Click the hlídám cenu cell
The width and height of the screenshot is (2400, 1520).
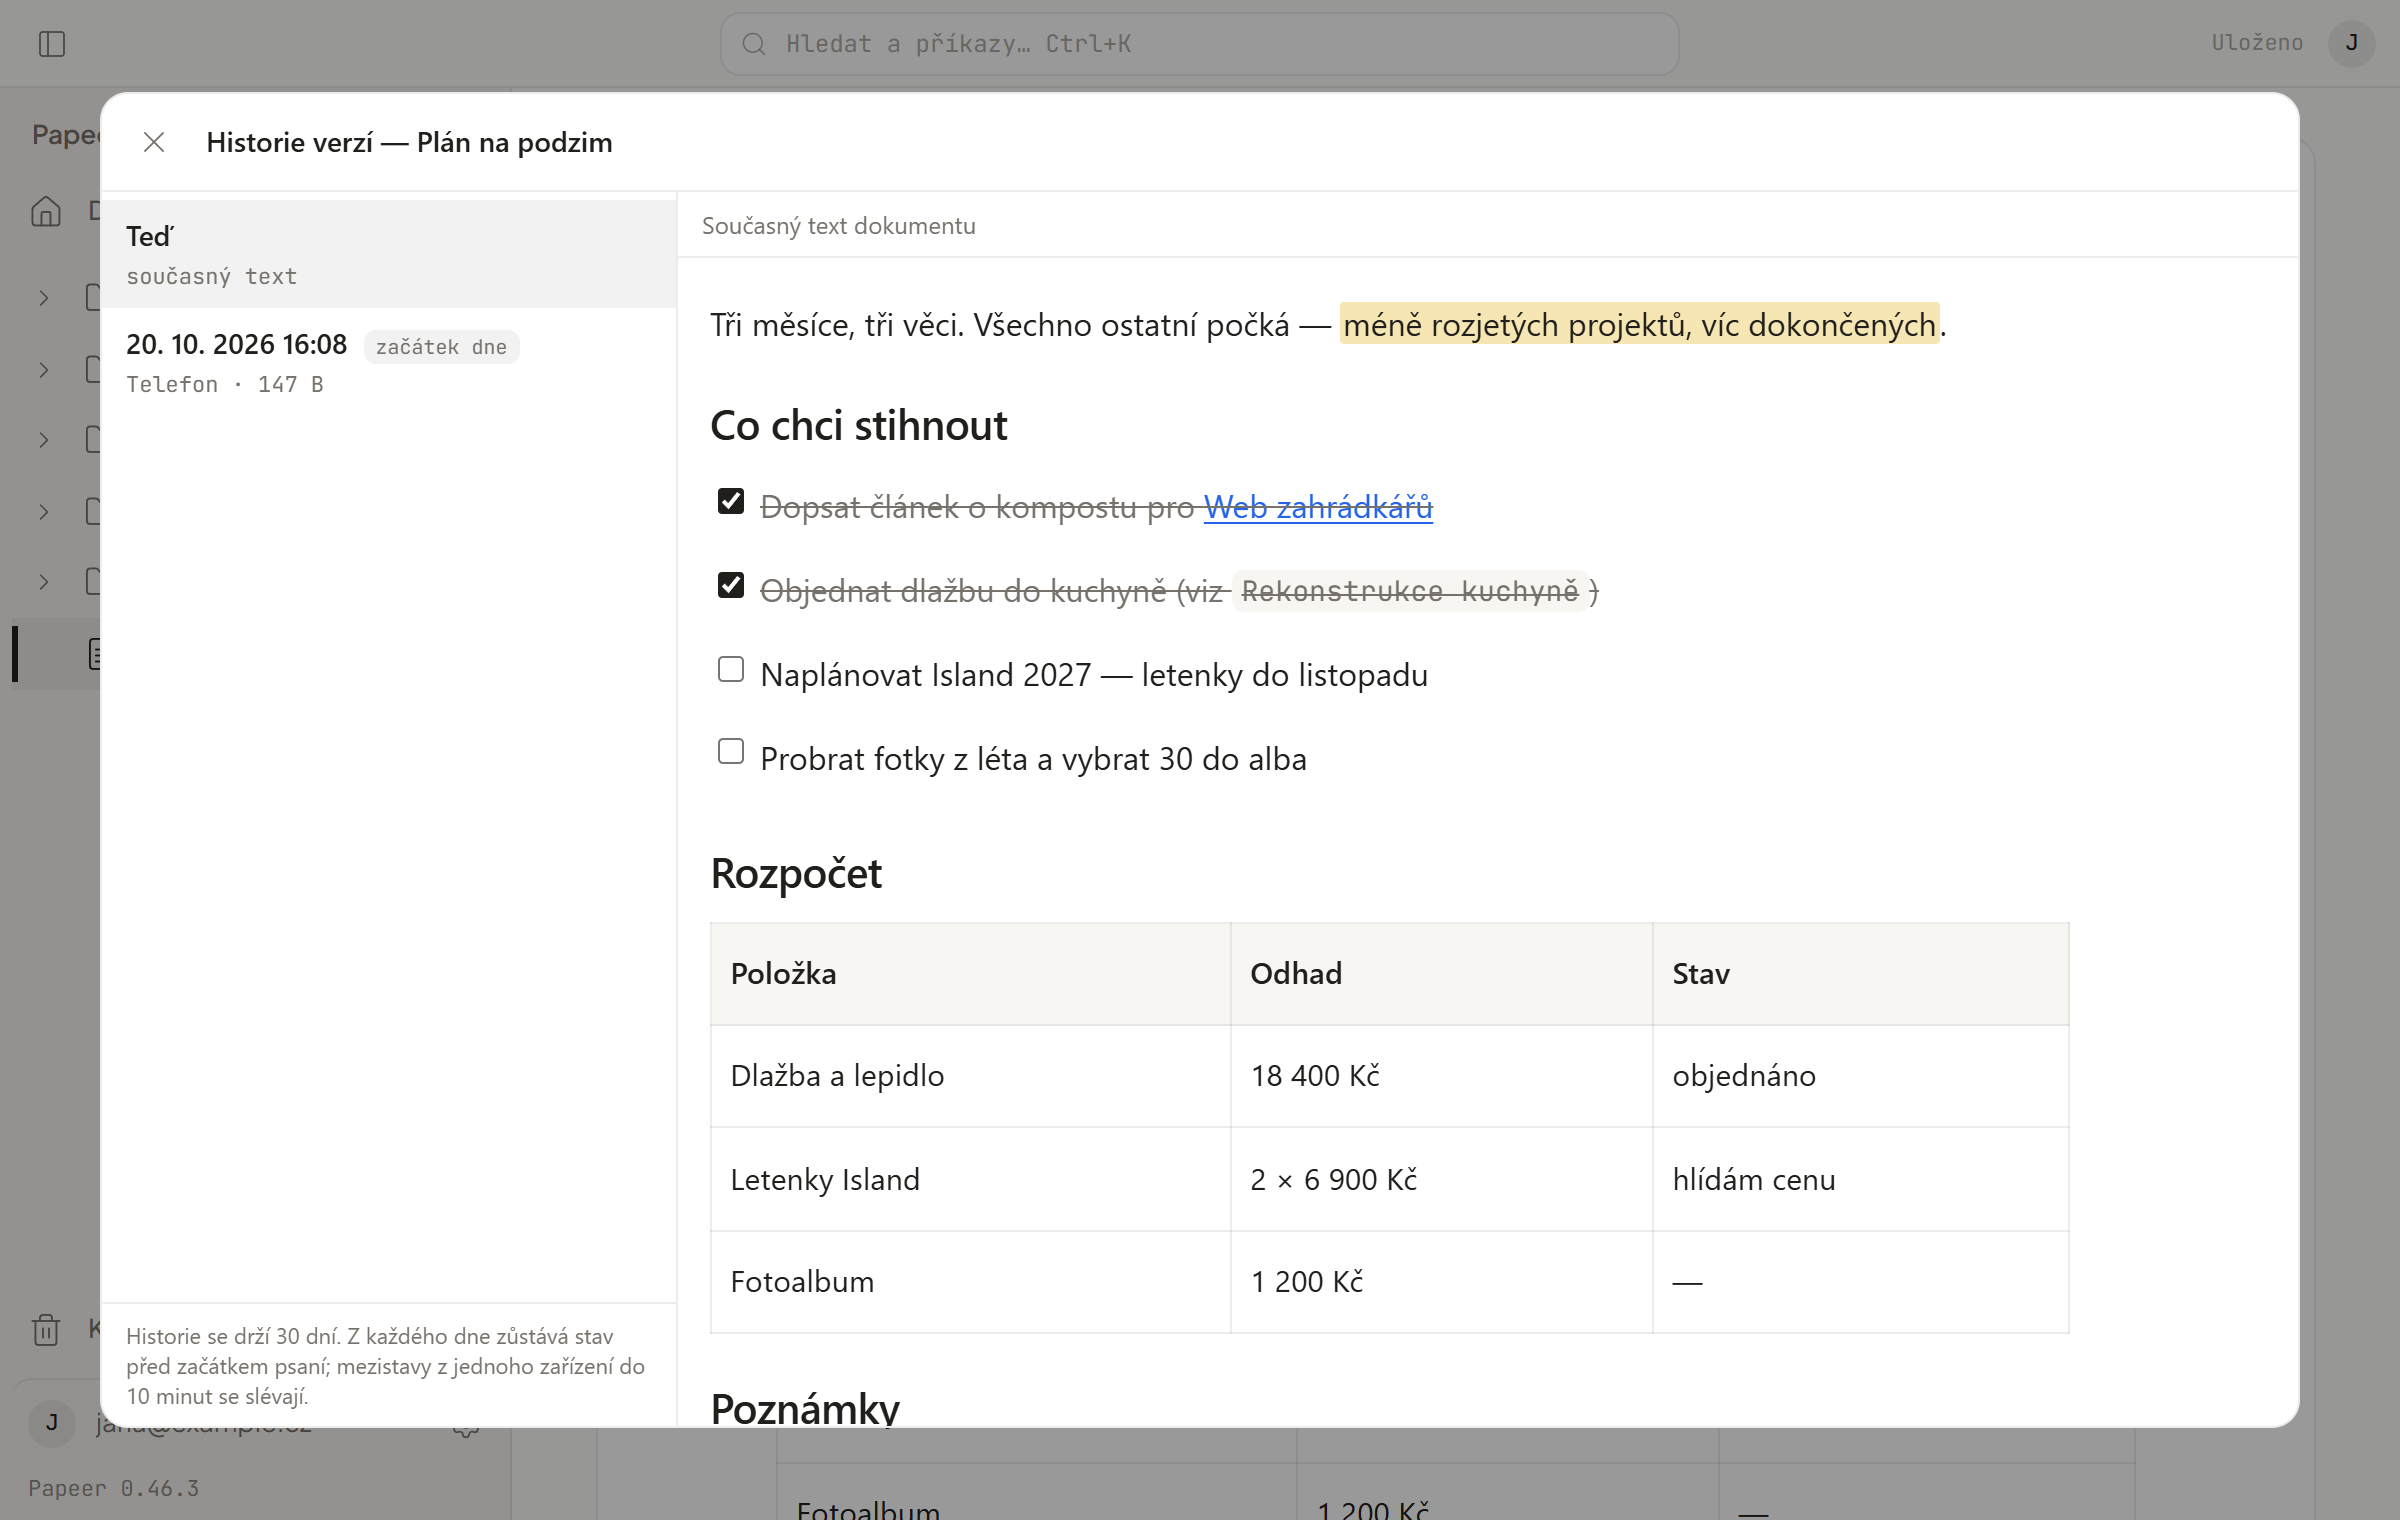point(1860,1180)
